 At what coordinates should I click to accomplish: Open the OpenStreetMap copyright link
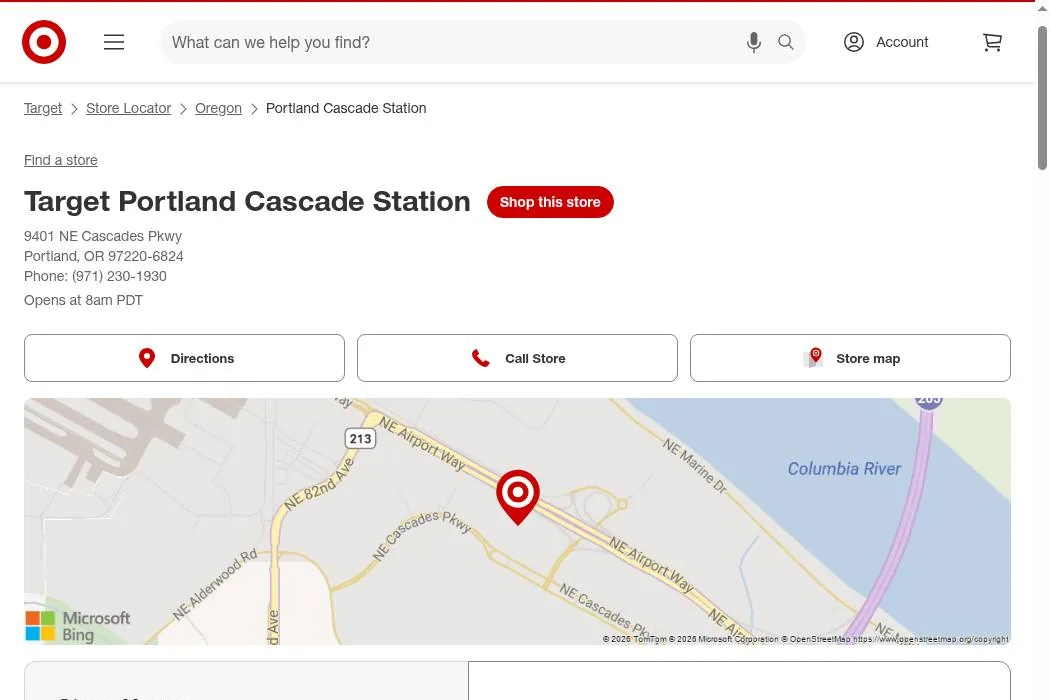930,639
